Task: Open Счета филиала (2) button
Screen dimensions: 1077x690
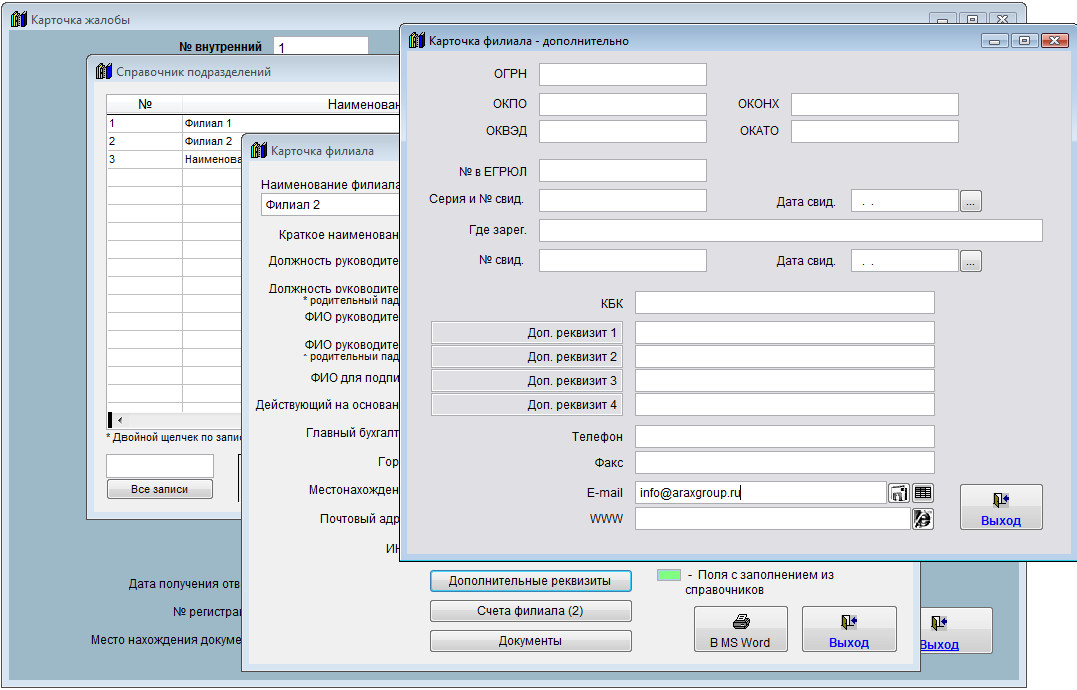Action: (x=530, y=611)
